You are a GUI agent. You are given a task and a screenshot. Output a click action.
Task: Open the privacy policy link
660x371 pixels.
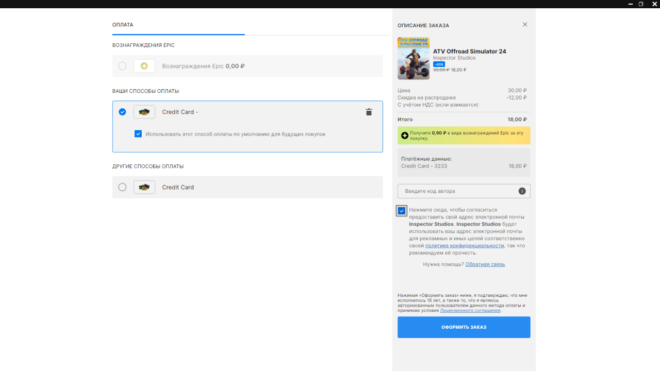click(464, 246)
